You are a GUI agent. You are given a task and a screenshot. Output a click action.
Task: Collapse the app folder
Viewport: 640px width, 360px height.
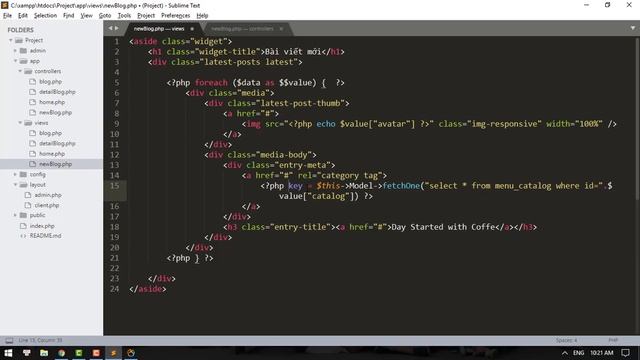point(16,61)
